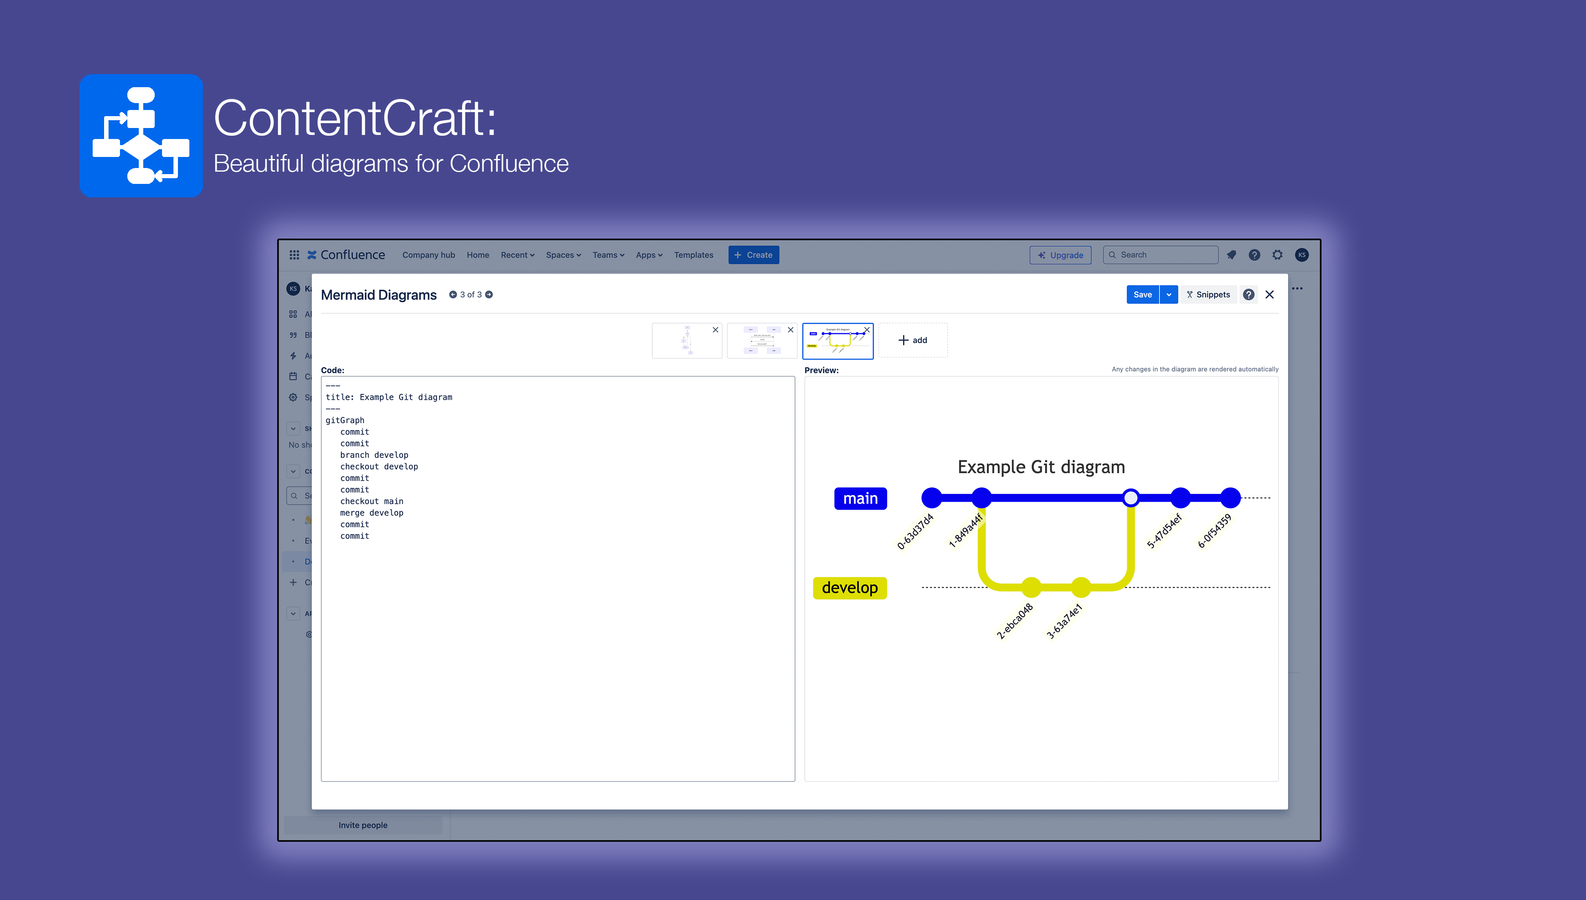The height and width of the screenshot is (900, 1586).
Task: Save the Mermaid diagram
Action: click(1143, 295)
